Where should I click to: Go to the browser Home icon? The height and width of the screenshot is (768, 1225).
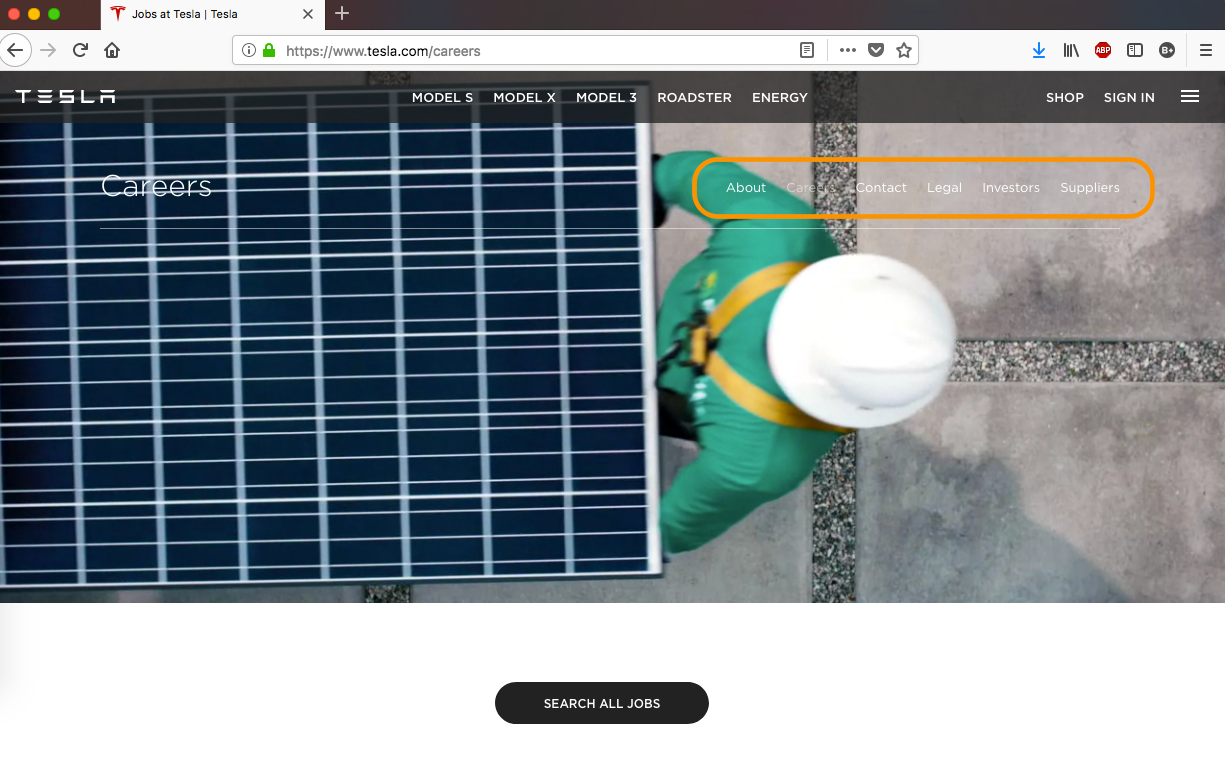[x=112, y=50]
